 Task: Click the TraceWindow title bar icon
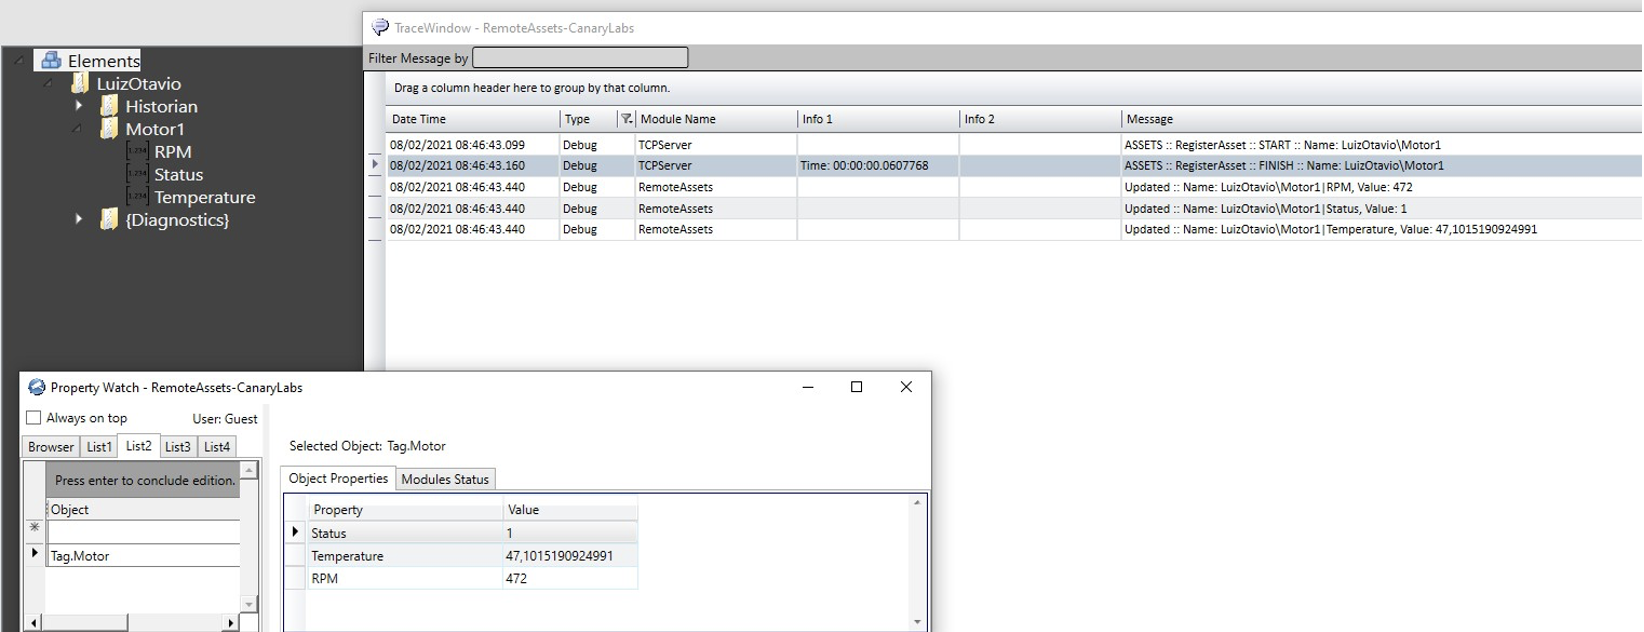380,28
